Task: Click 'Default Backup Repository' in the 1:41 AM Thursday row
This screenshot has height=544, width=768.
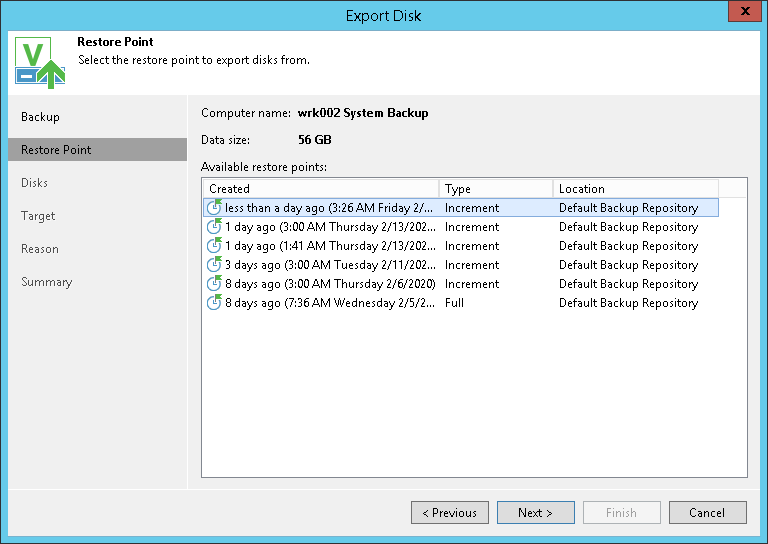Action: (628, 246)
